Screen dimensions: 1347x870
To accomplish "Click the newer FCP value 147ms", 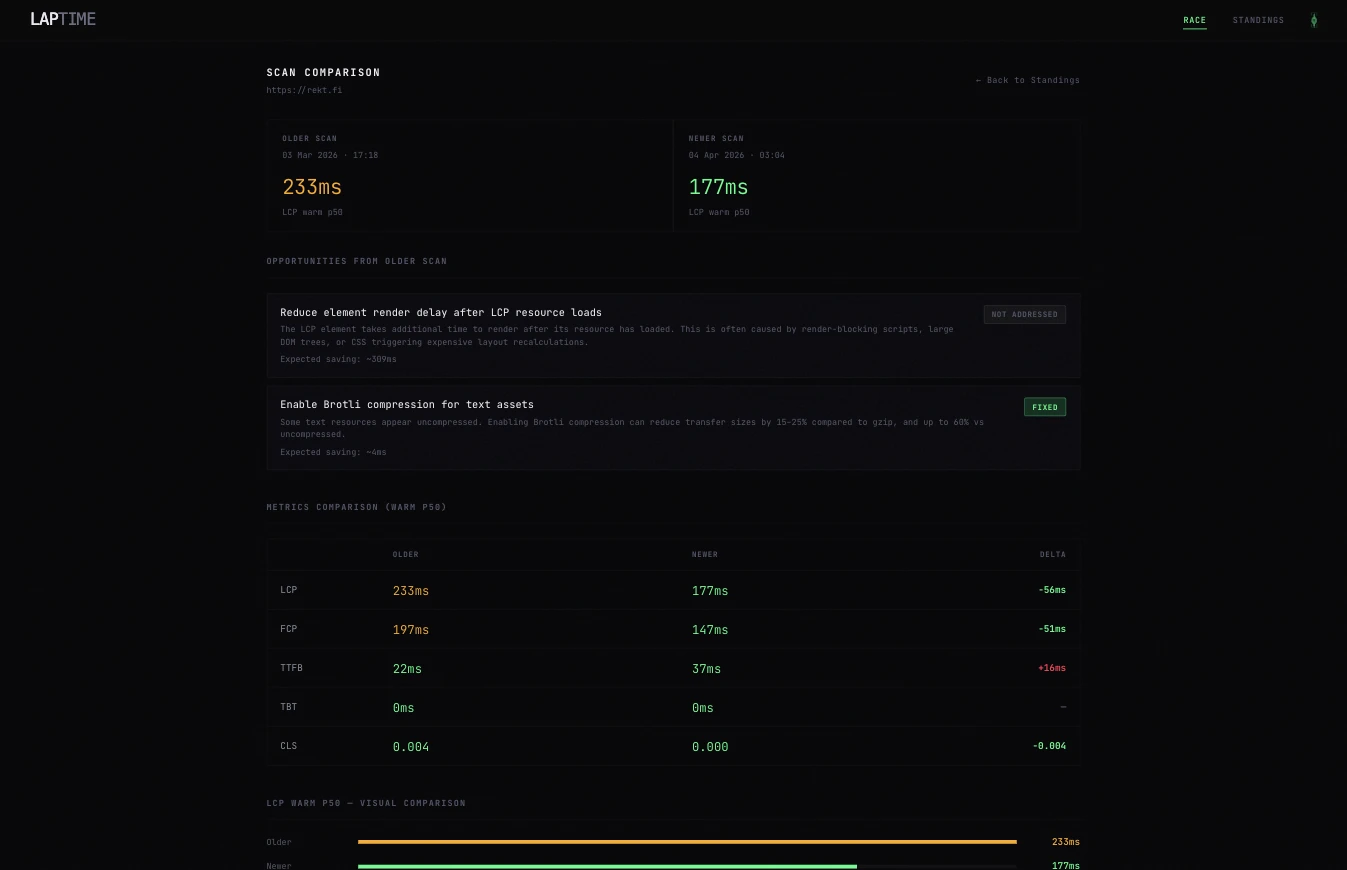I will (x=710, y=630).
